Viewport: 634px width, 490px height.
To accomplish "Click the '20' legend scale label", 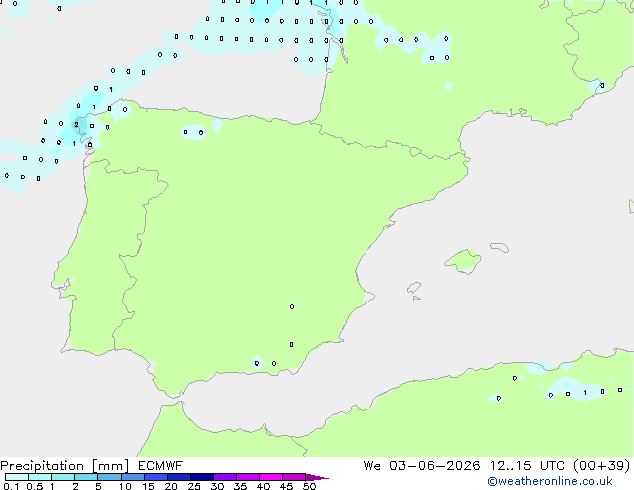I will pyautogui.click(x=171, y=486).
